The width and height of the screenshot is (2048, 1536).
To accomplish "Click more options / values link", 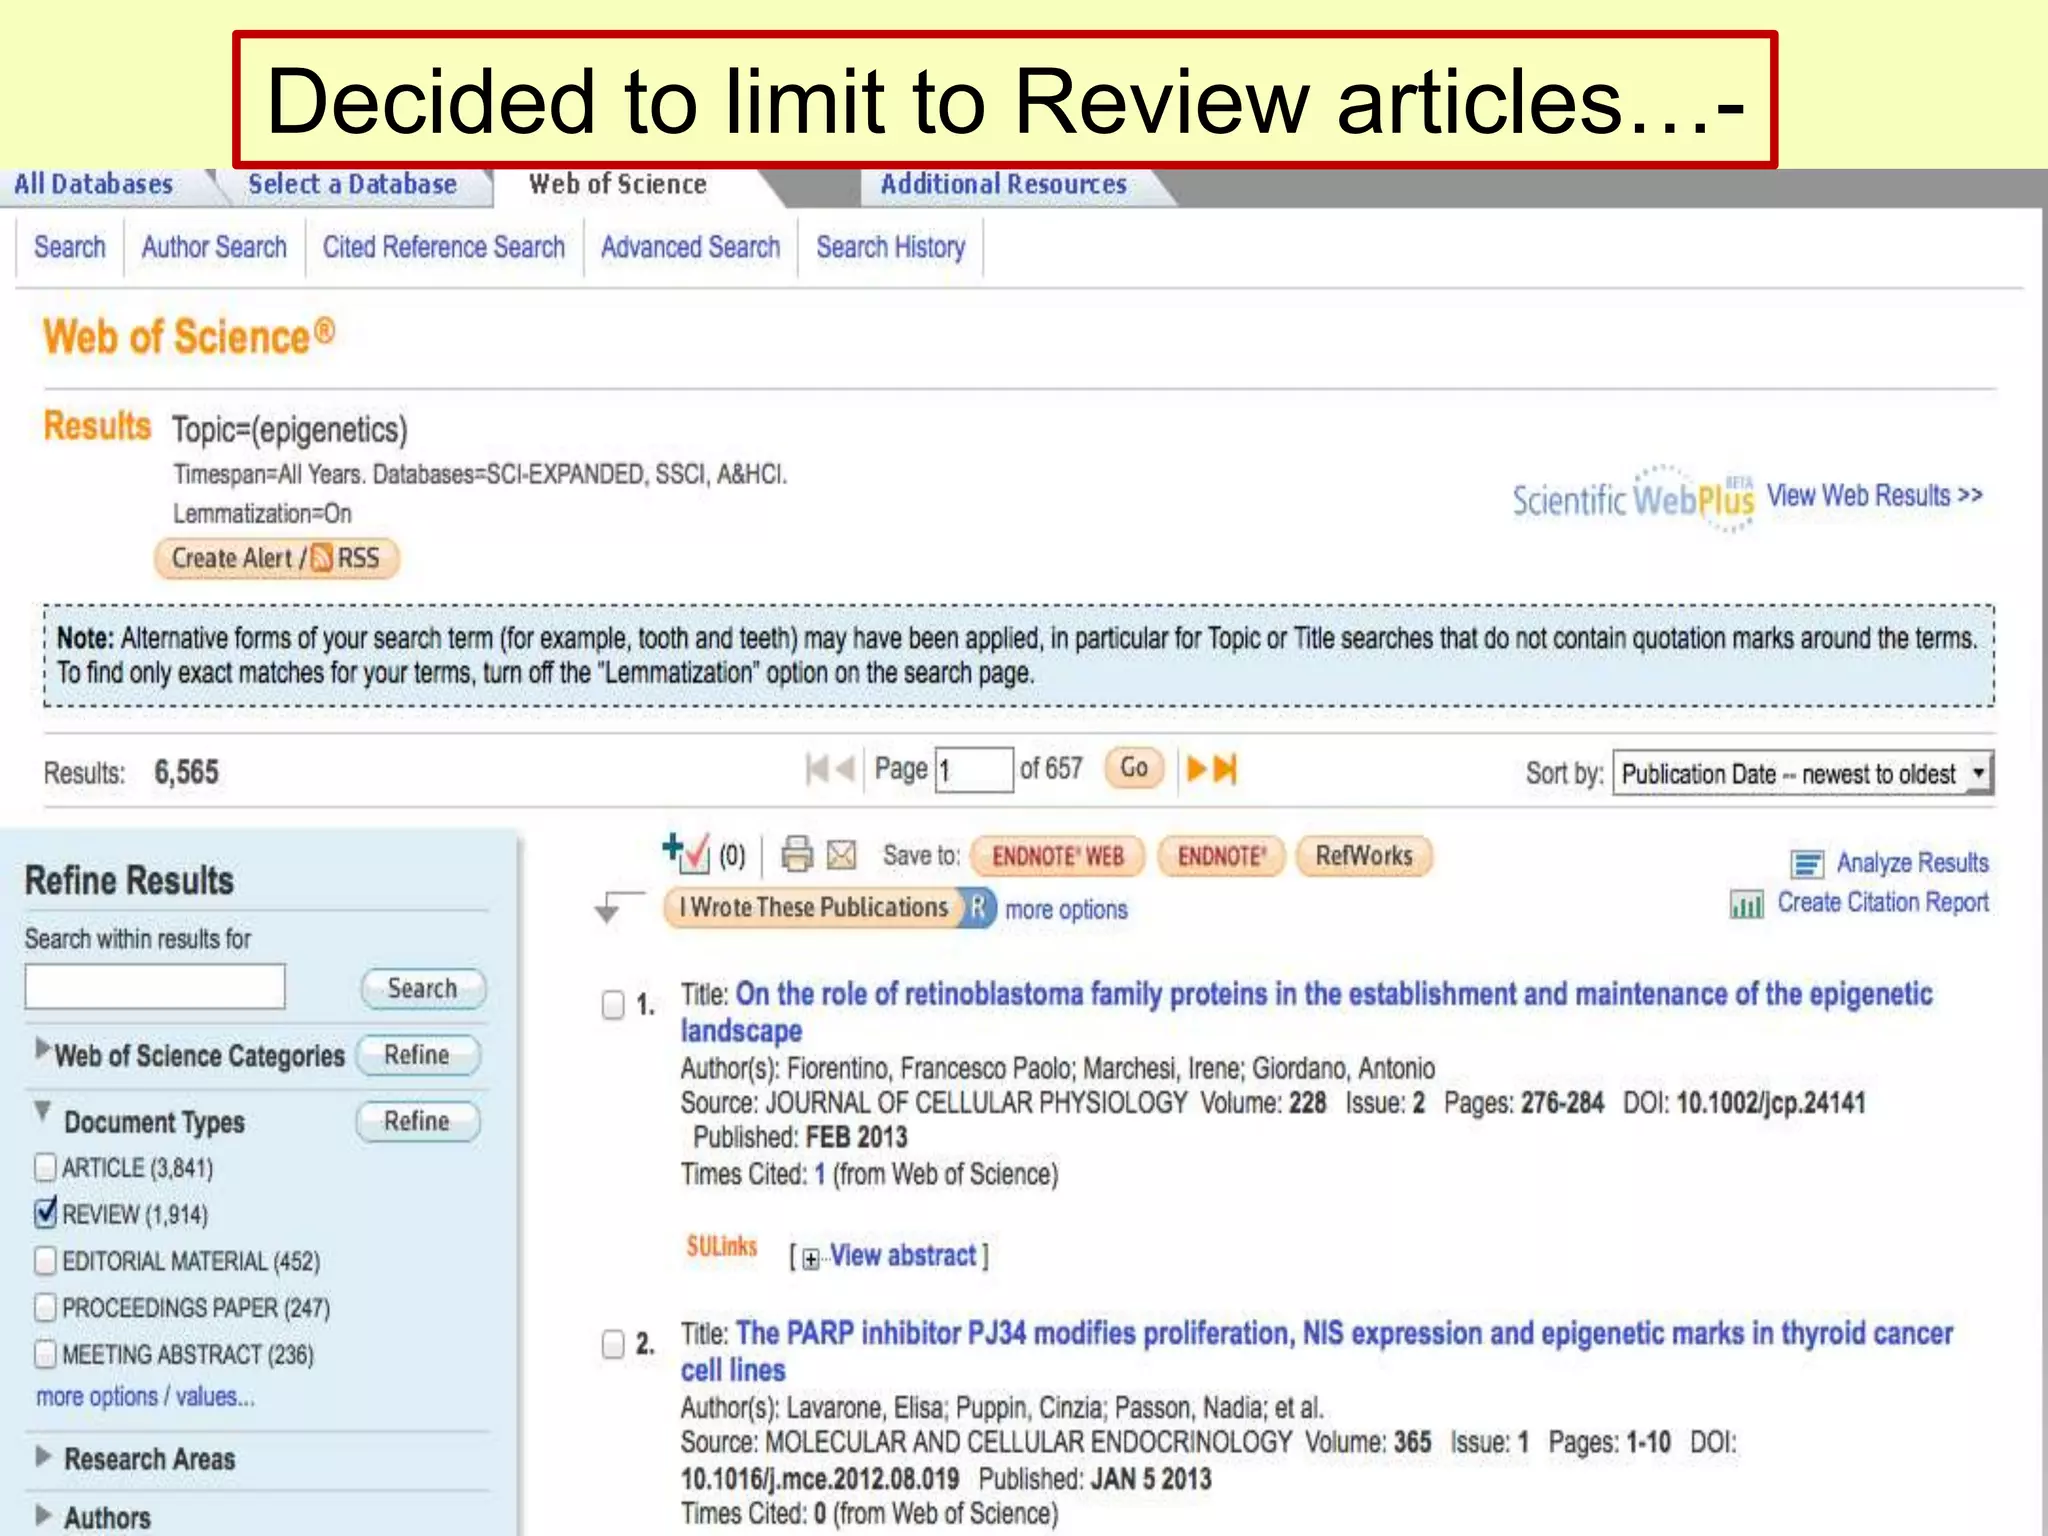I will [145, 1397].
